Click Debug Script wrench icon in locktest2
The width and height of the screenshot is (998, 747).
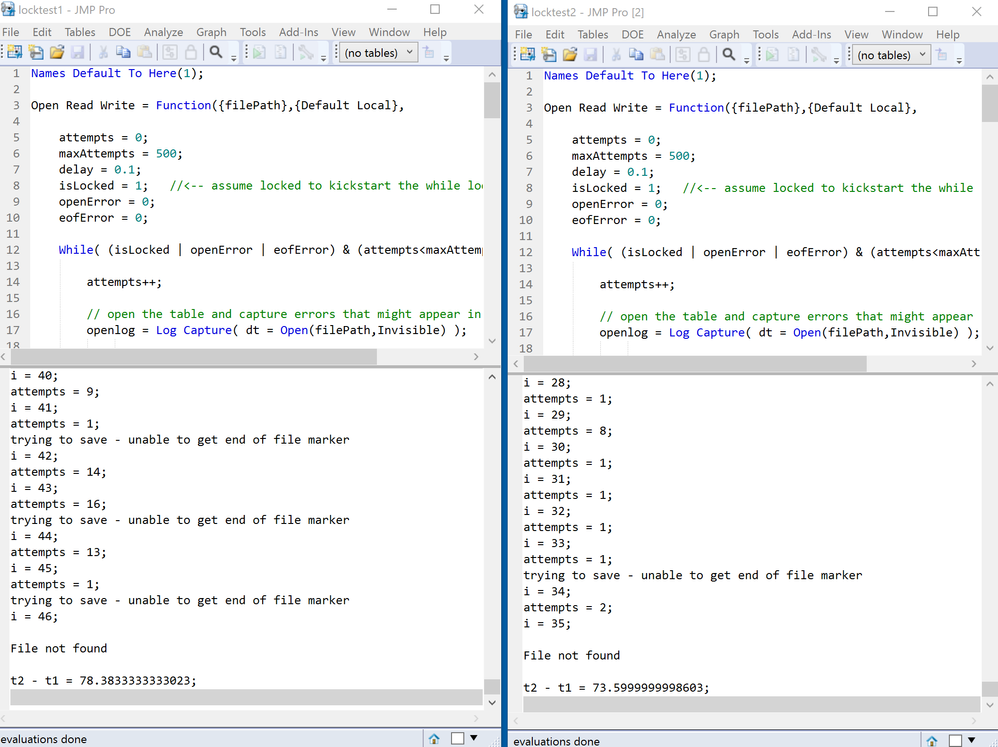tap(819, 55)
